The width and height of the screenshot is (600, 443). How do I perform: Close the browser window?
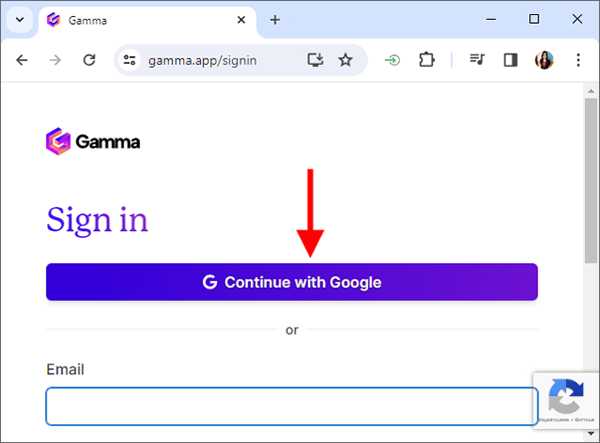(577, 19)
